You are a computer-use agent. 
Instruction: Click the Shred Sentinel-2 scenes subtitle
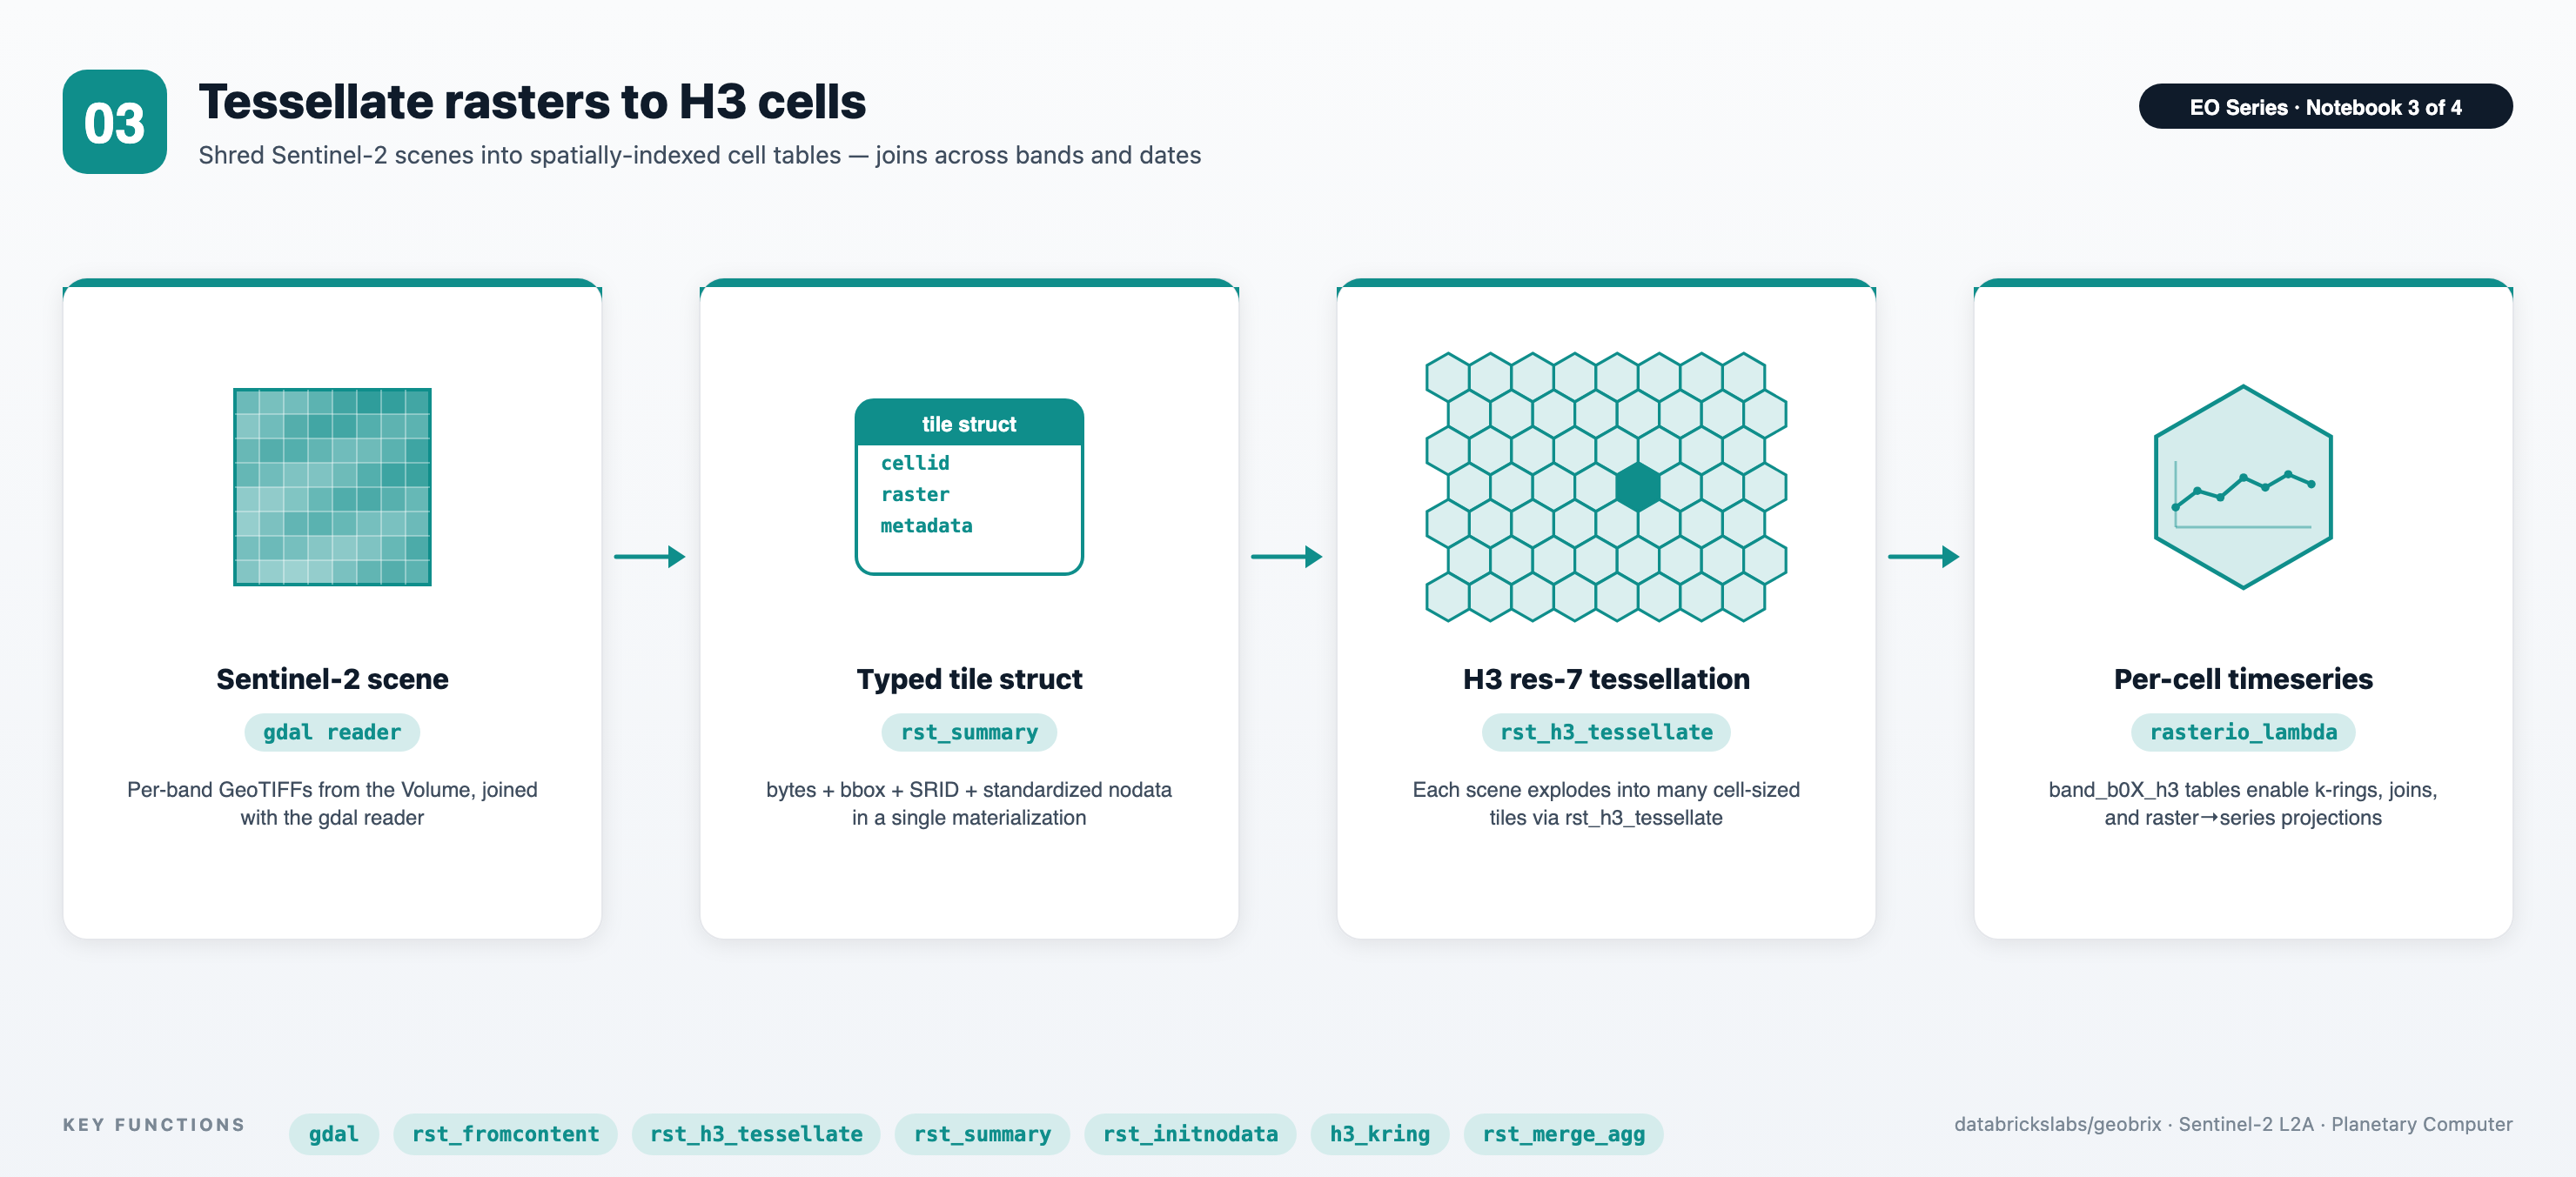click(700, 156)
